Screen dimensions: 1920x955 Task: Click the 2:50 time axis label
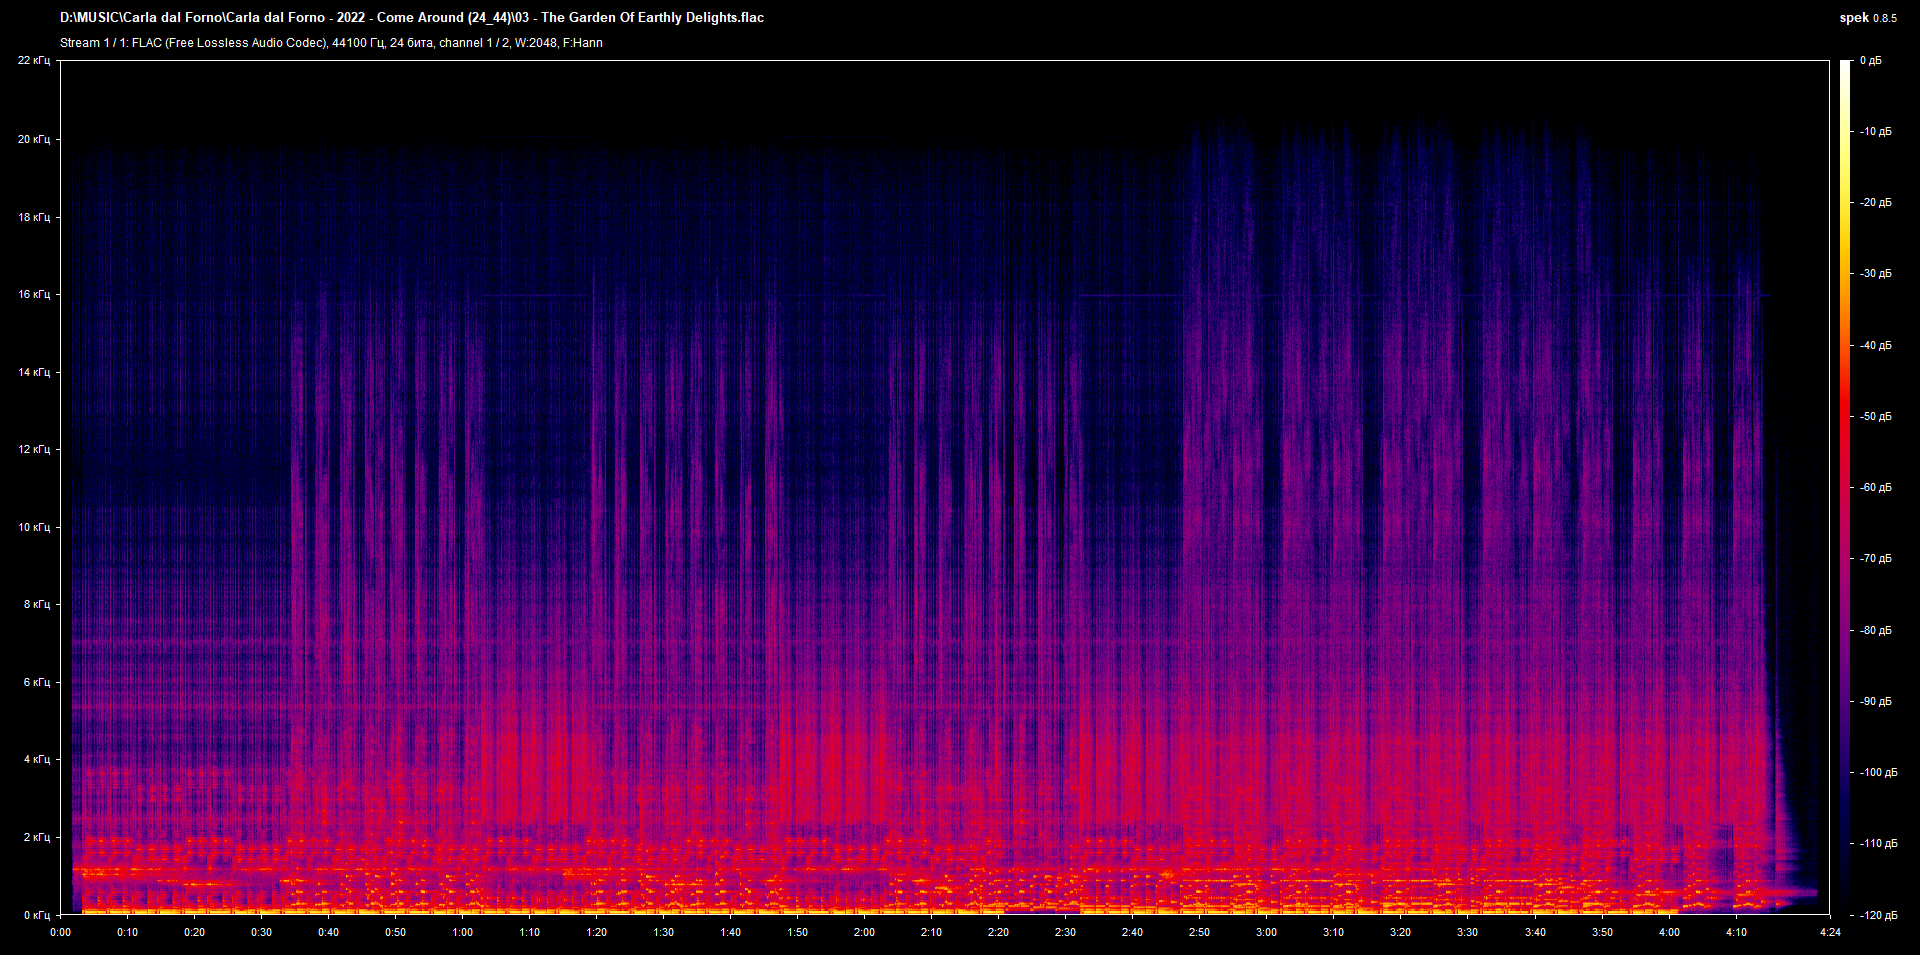click(1200, 932)
